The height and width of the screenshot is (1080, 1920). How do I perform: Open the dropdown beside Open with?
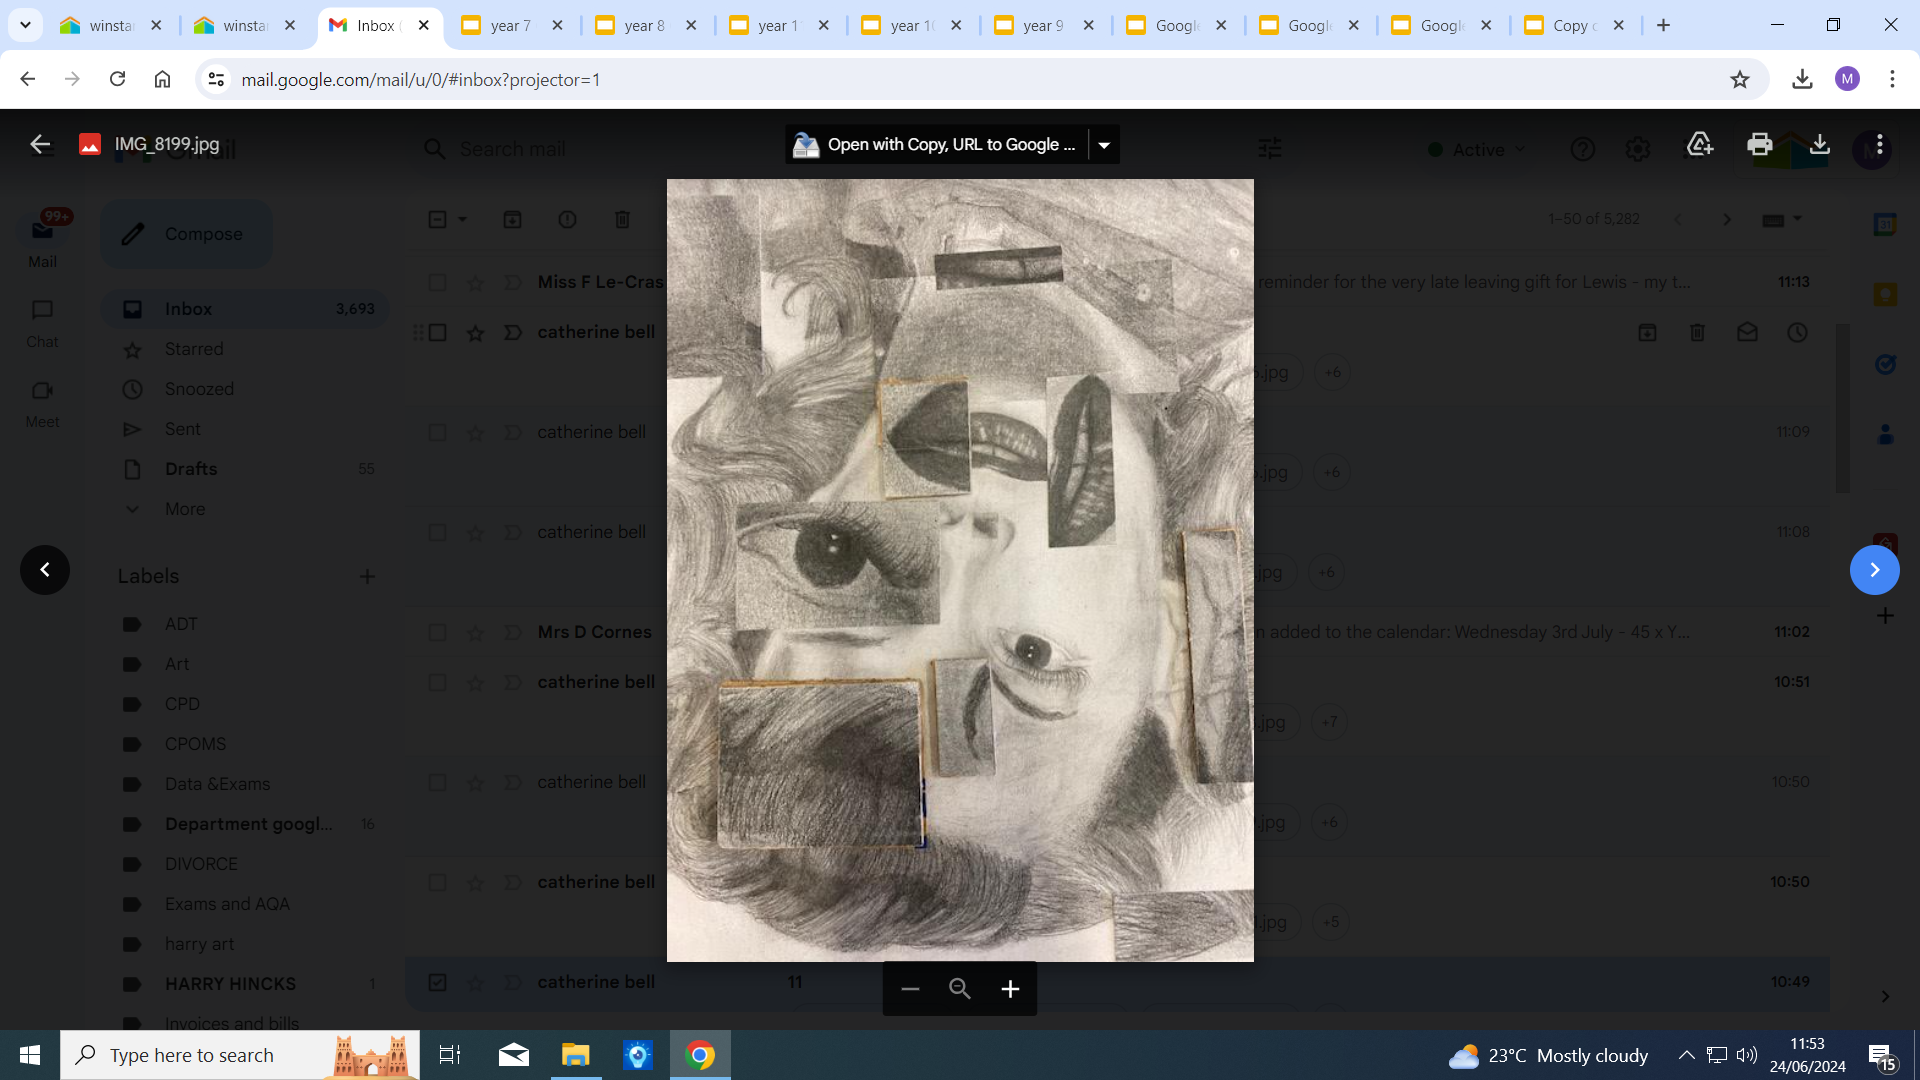coord(1104,145)
